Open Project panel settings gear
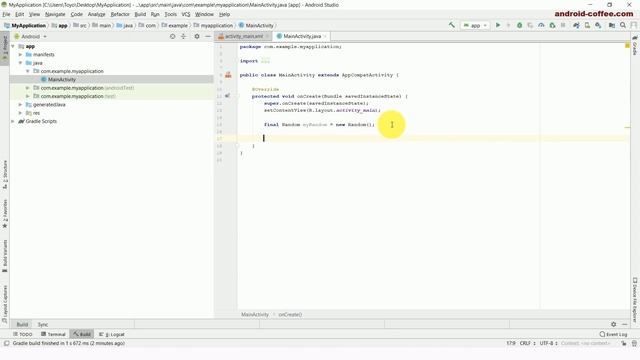640x360 pixels. point(197,36)
